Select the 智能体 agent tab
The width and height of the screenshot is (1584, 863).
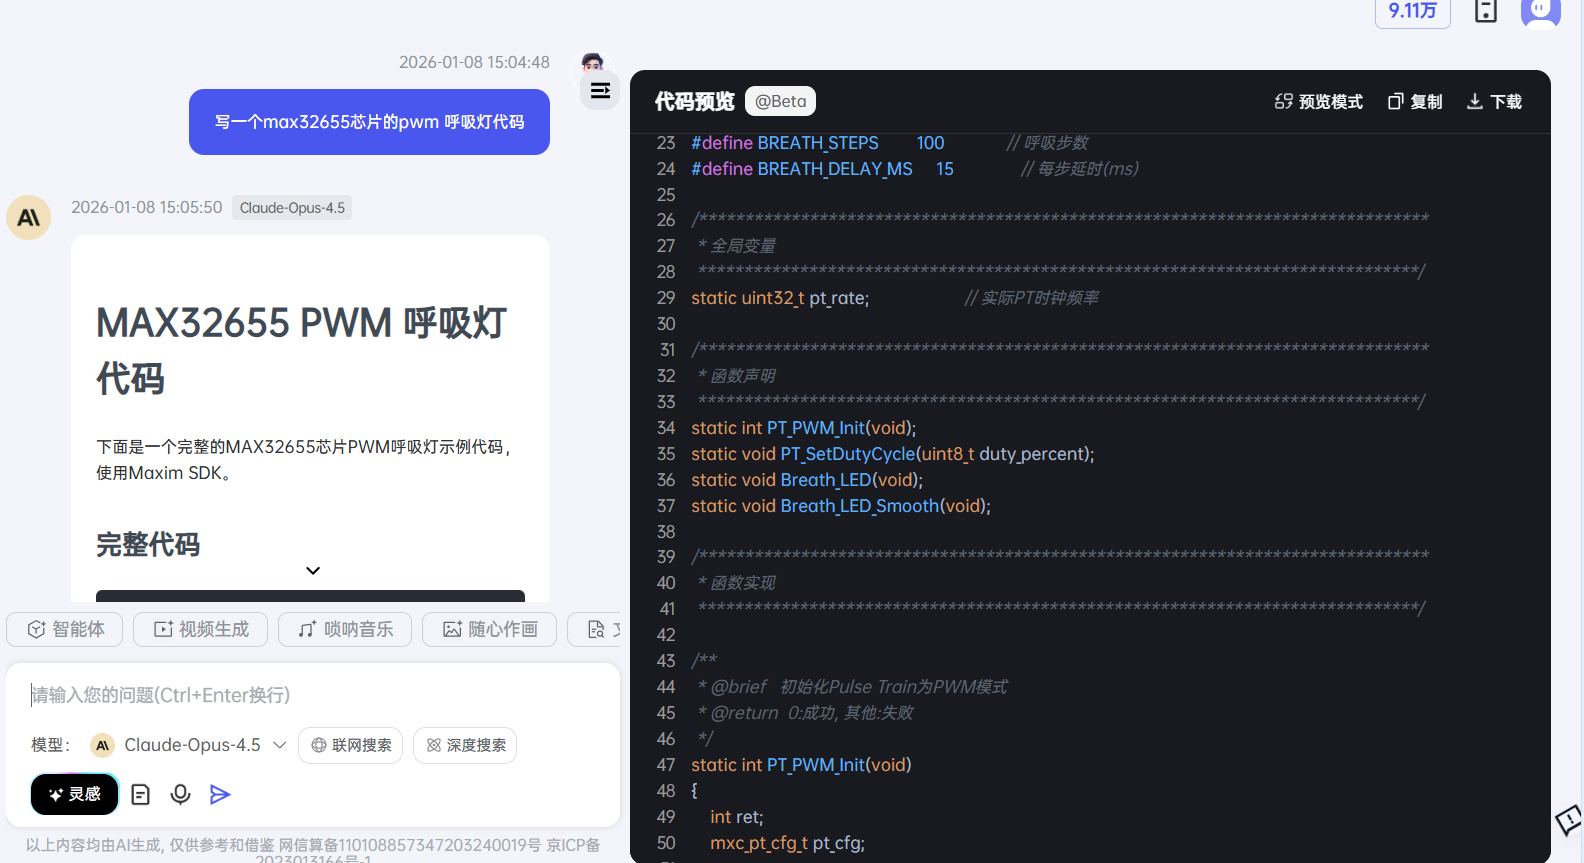65,629
